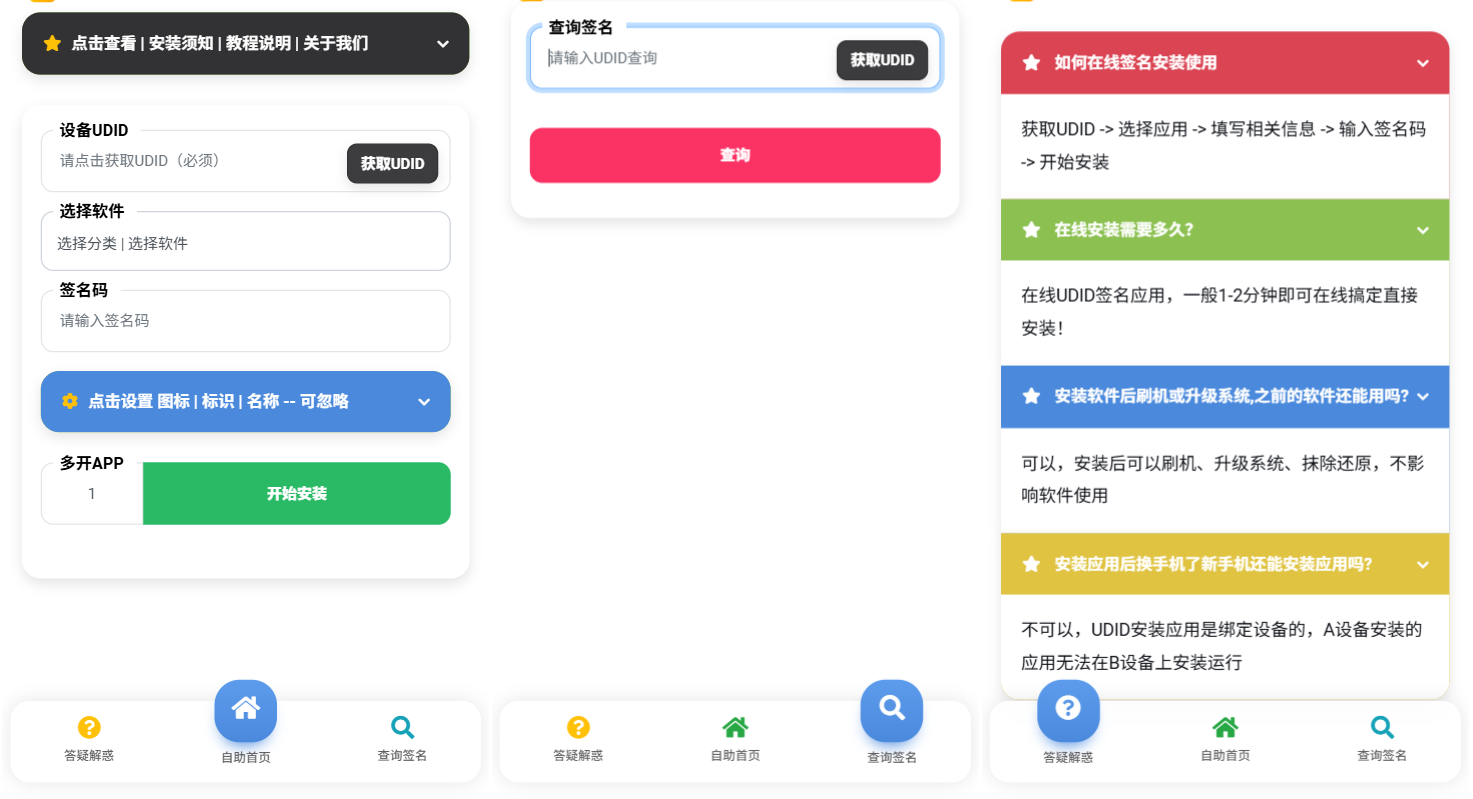Switch to the 查询签名 navigation tab
The width and height of the screenshot is (1473, 799).
402,740
